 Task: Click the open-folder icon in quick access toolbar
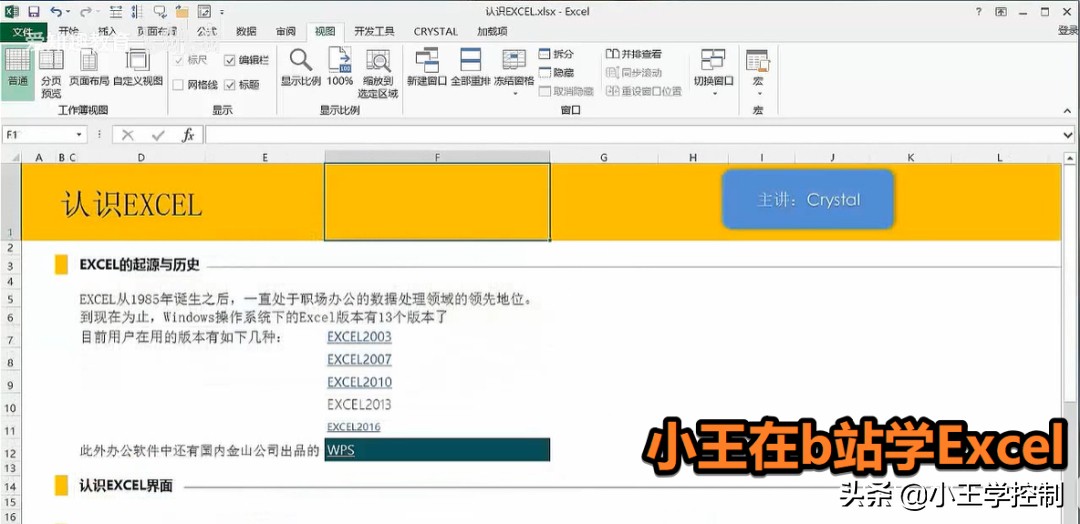(182, 12)
